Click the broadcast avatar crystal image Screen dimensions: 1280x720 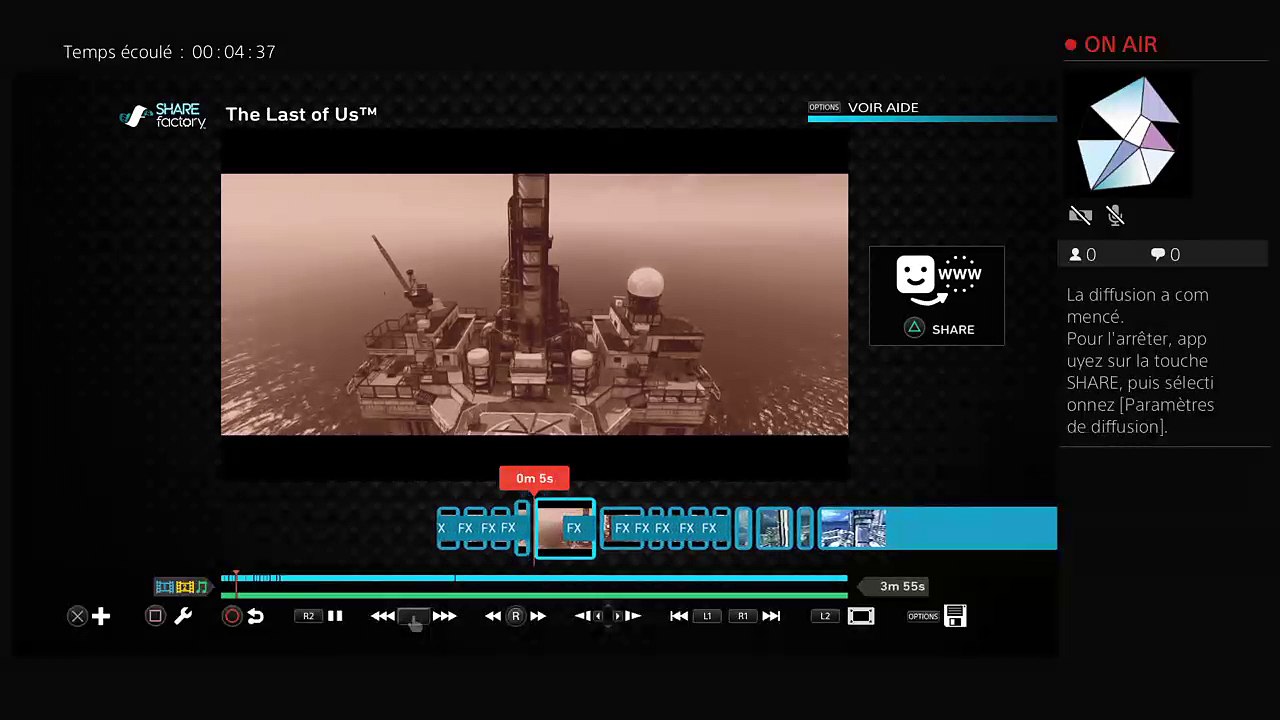1127,133
